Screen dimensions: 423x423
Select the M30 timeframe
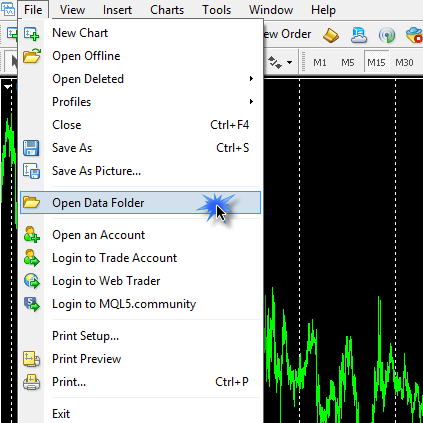pos(404,62)
